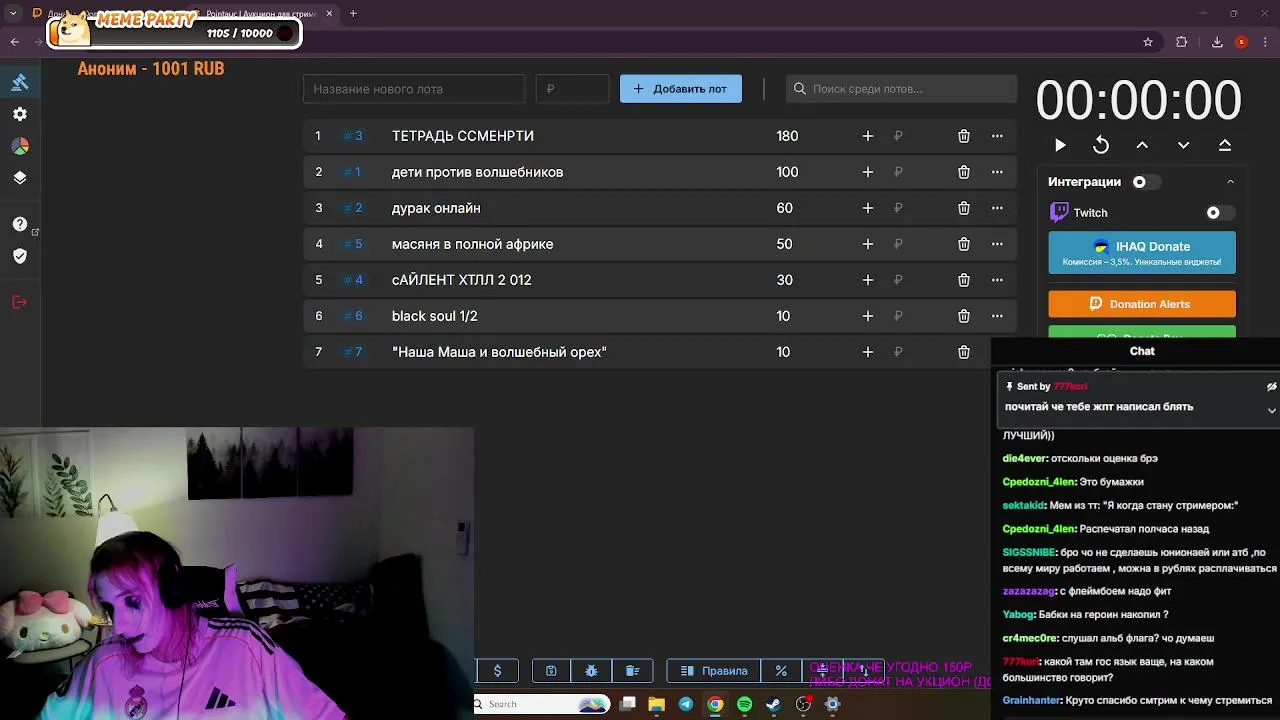Click the ₽ field on ТЕТРАДЬ ССМЕНРТИ row
This screenshot has height=720, width=1280.
click(898, 136)
